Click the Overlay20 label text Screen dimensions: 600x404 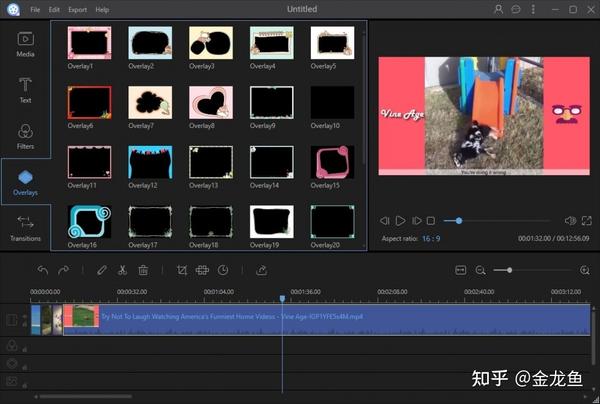point(325,245)
